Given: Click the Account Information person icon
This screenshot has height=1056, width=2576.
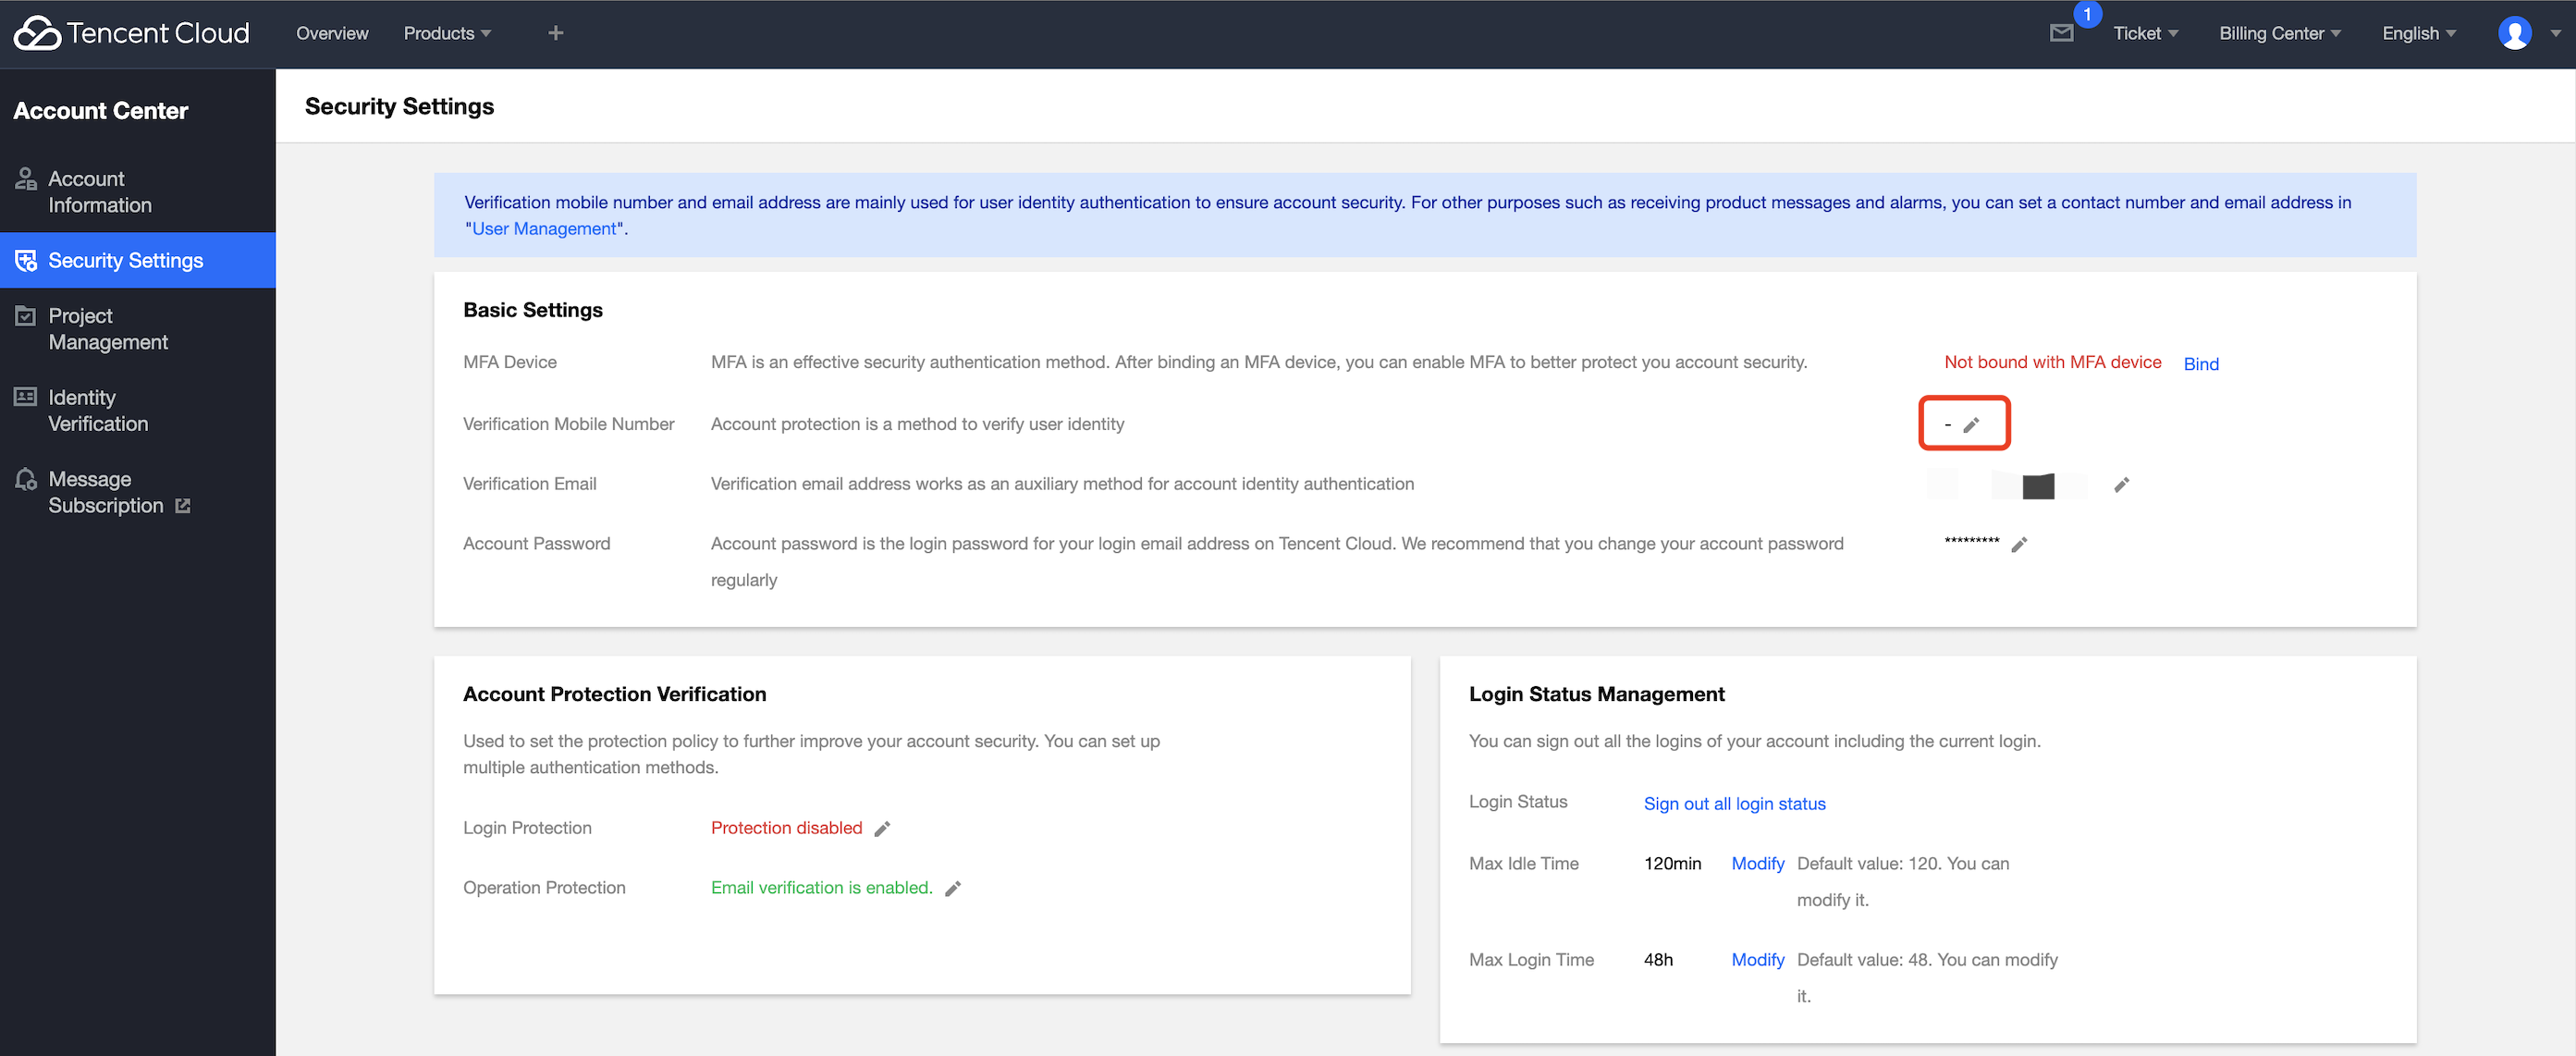Looking at the screenshot, I should (x=26, y=179).
